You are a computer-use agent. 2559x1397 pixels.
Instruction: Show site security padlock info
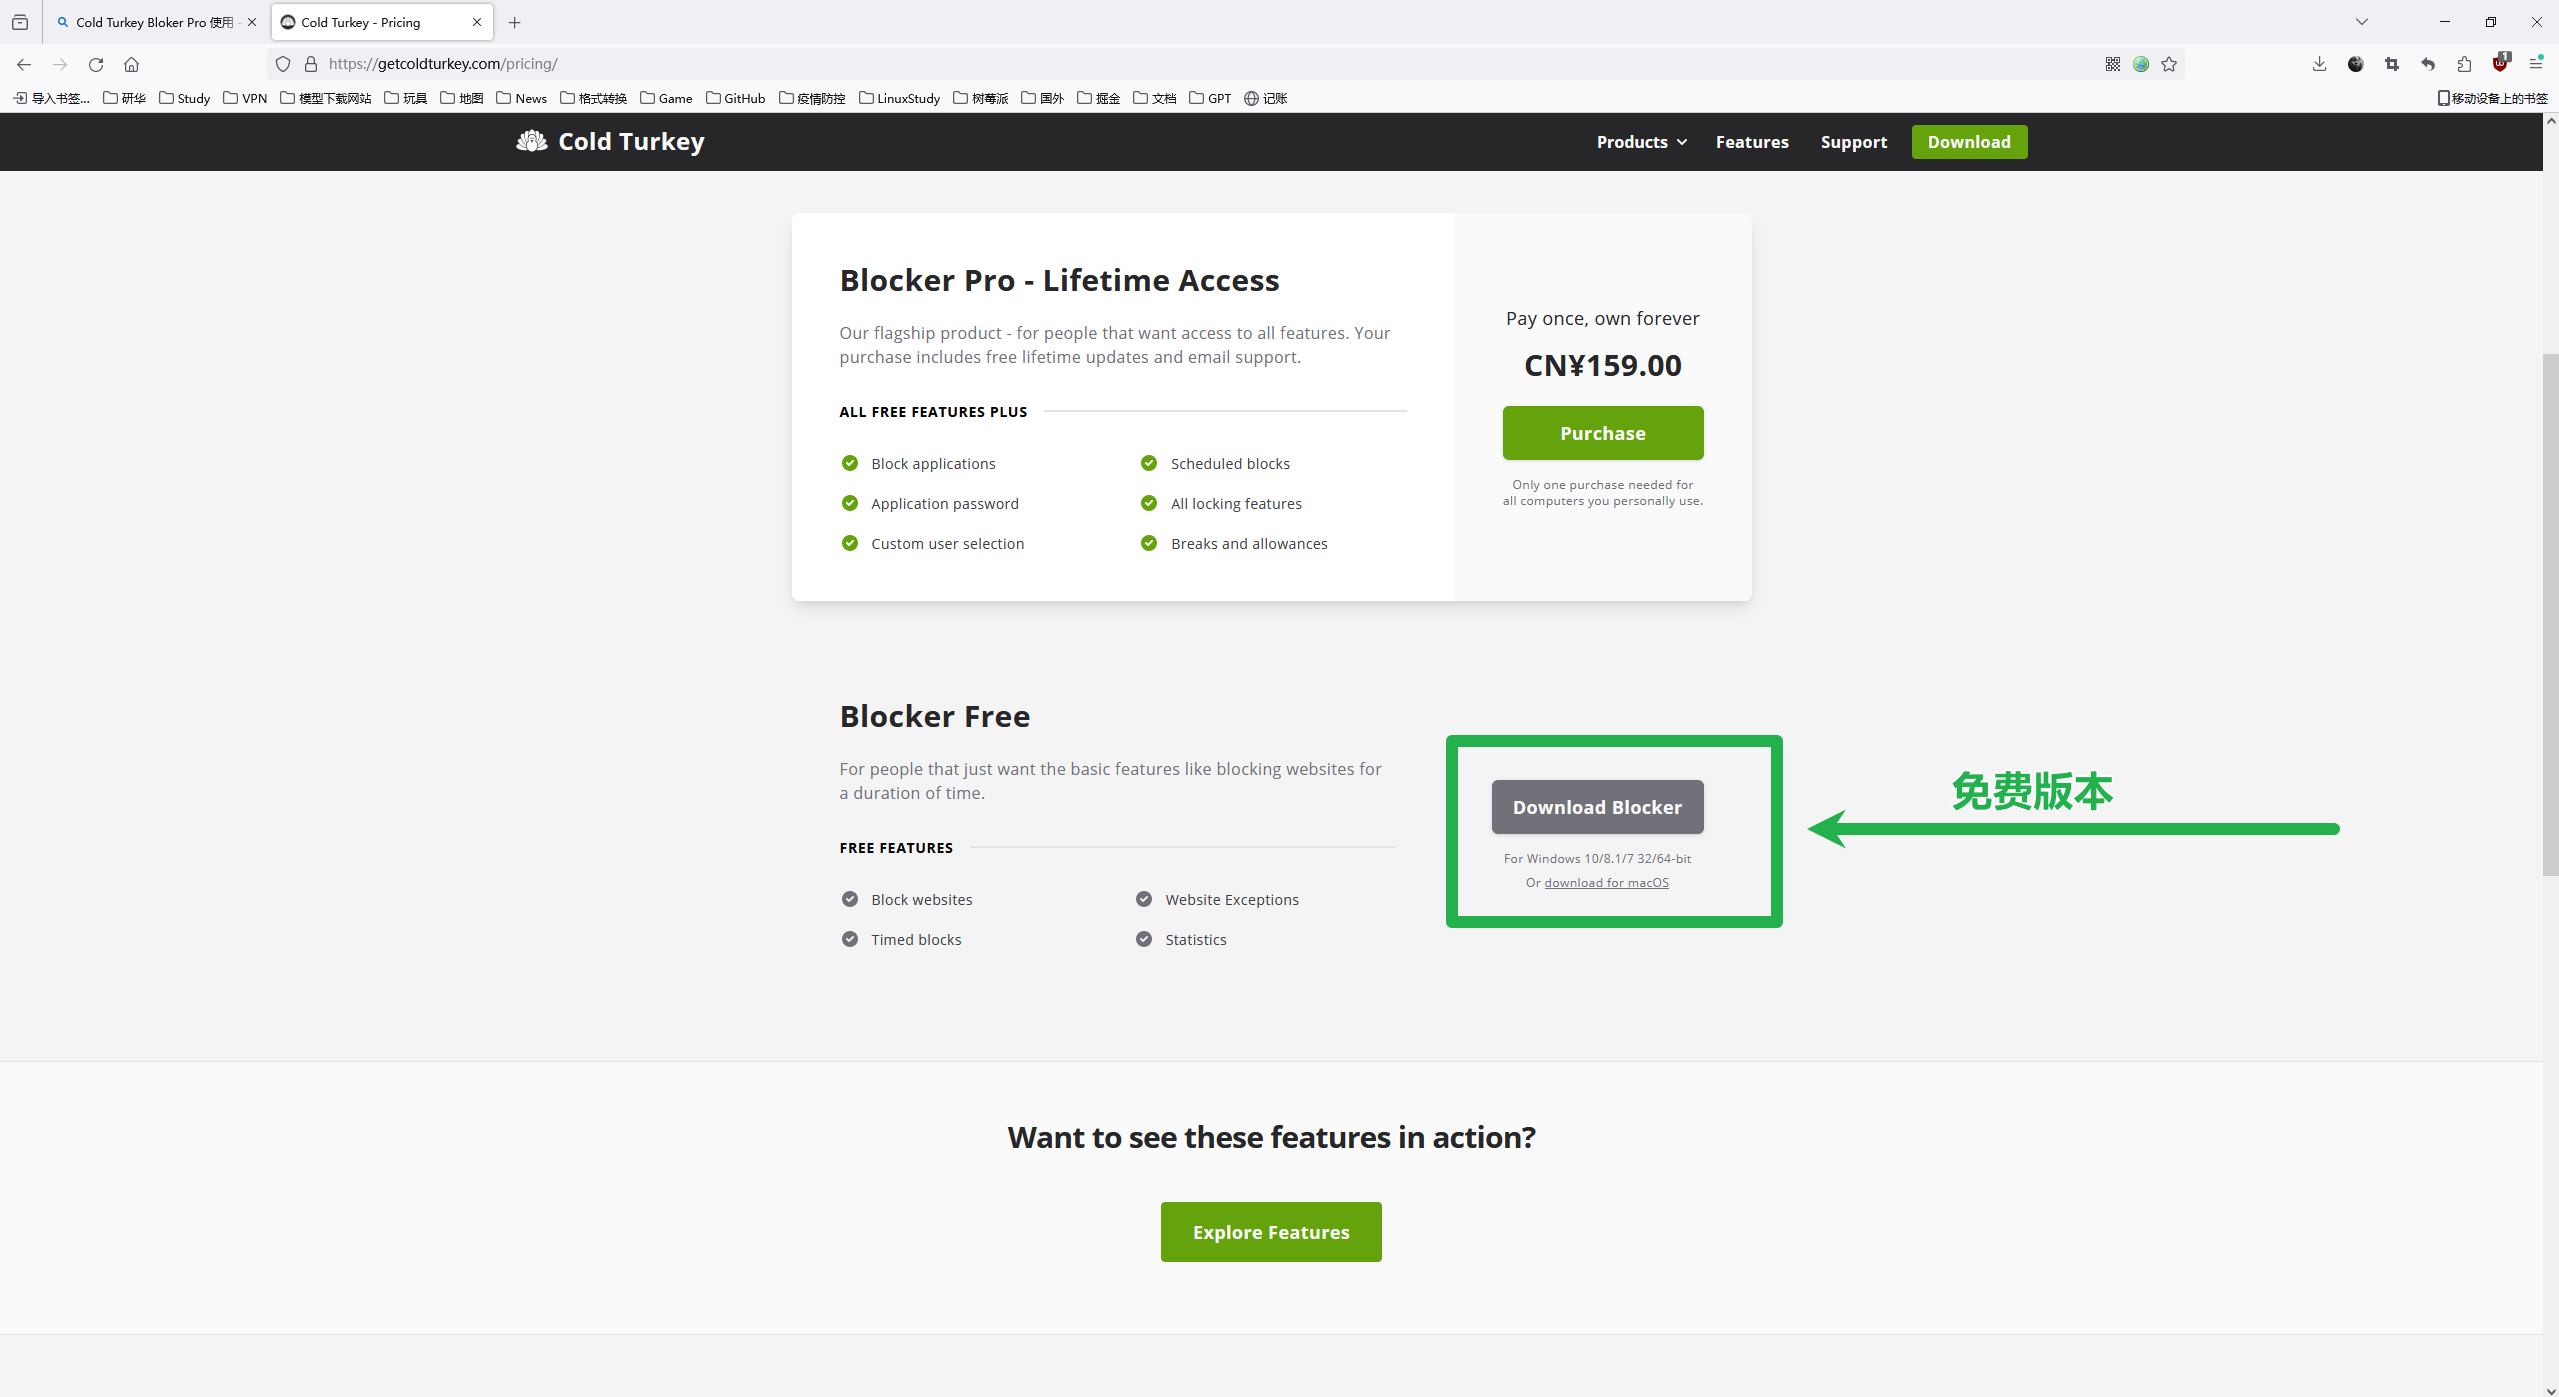click(311, 64)
